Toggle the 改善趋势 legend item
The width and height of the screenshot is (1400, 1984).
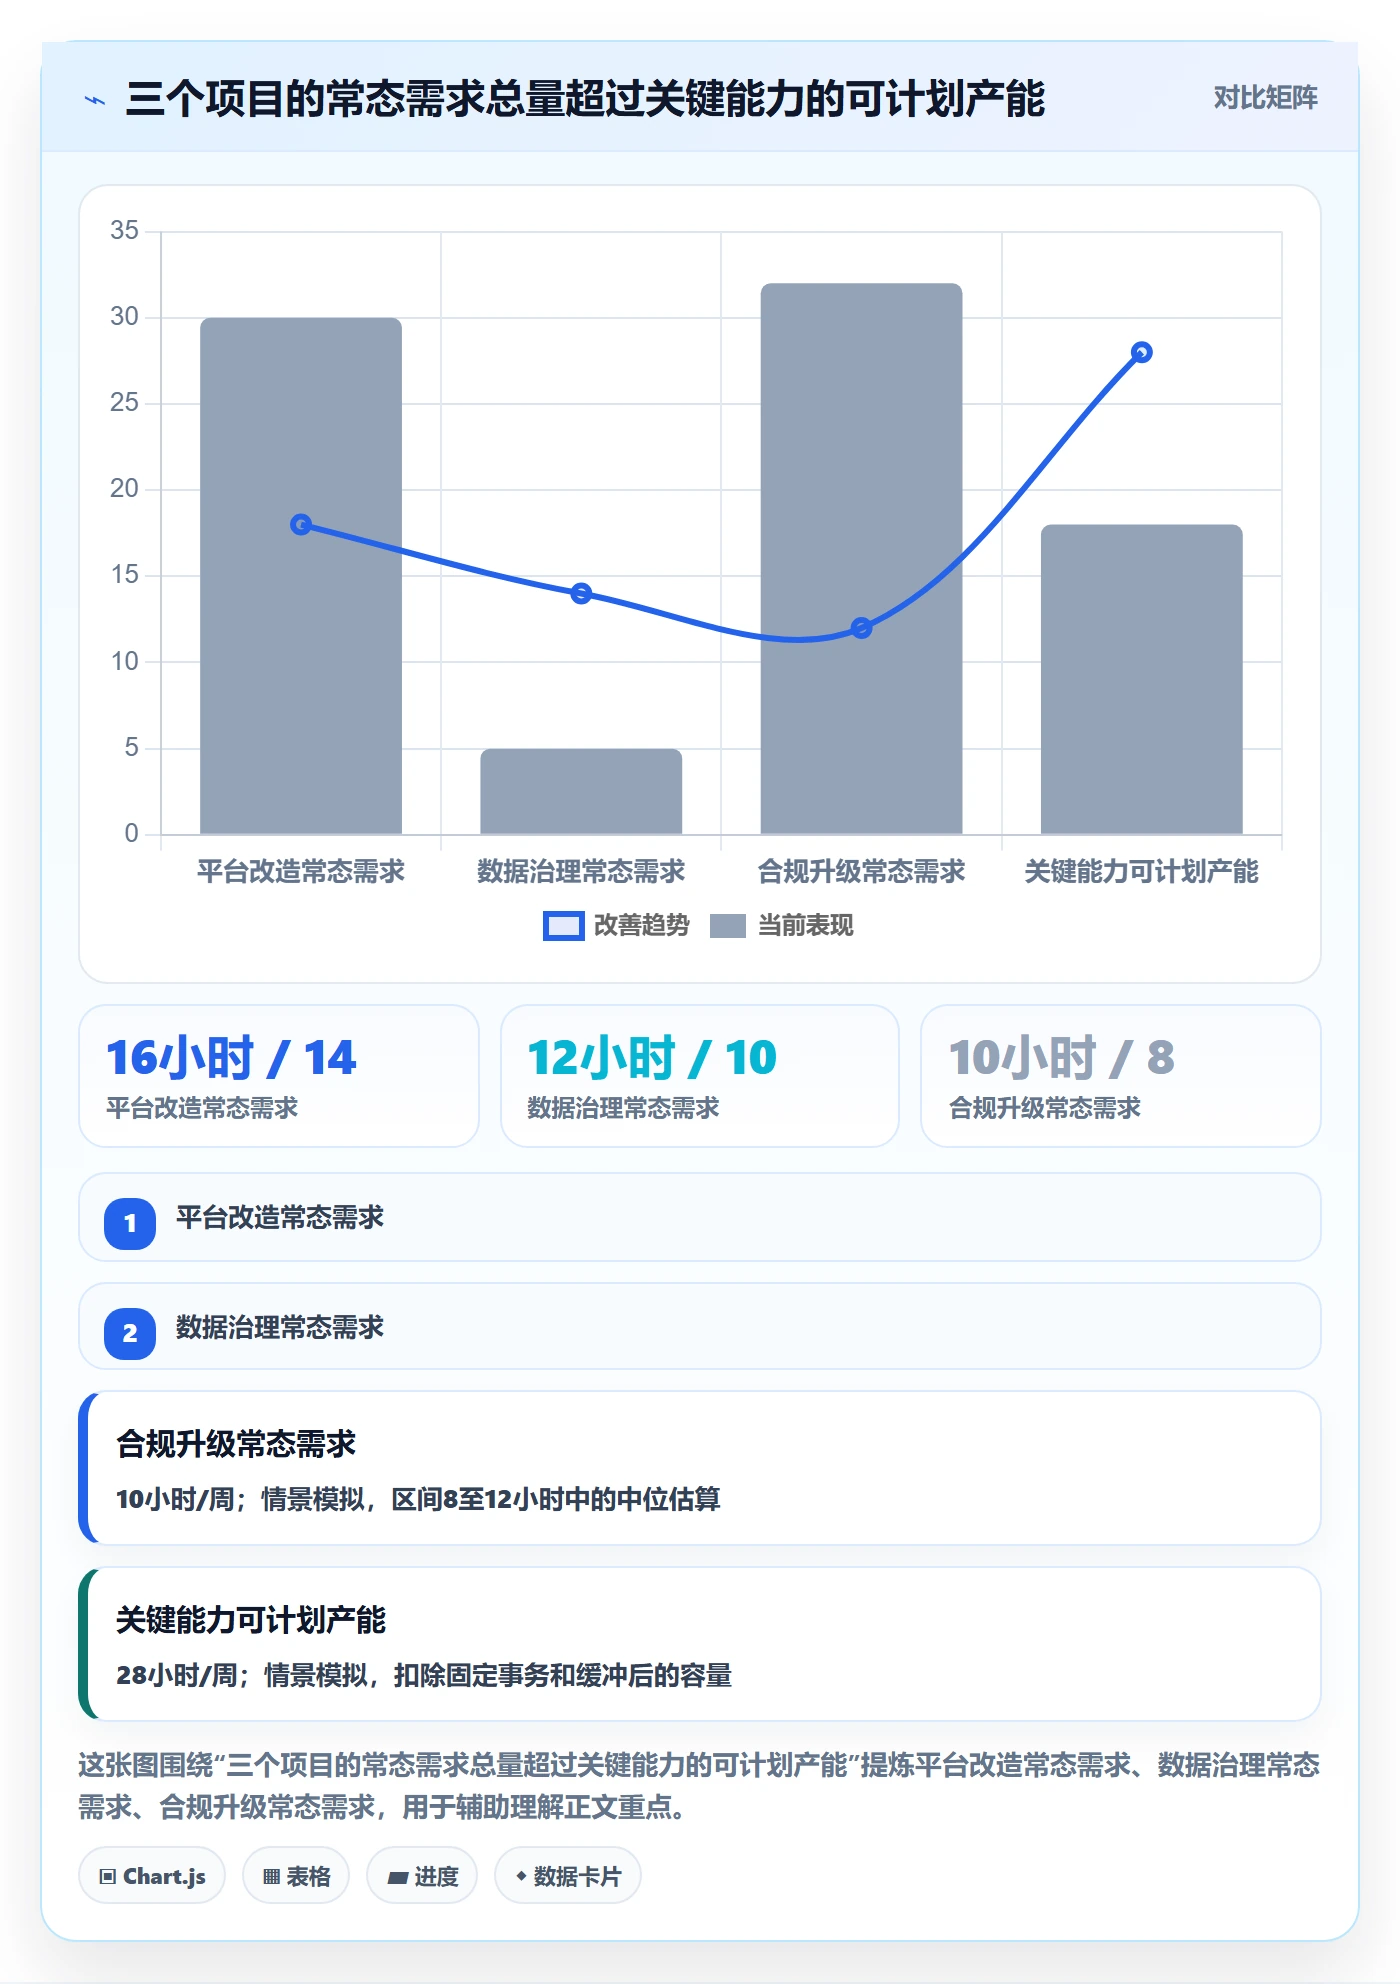pyautogui.click(x=616, y=926)
